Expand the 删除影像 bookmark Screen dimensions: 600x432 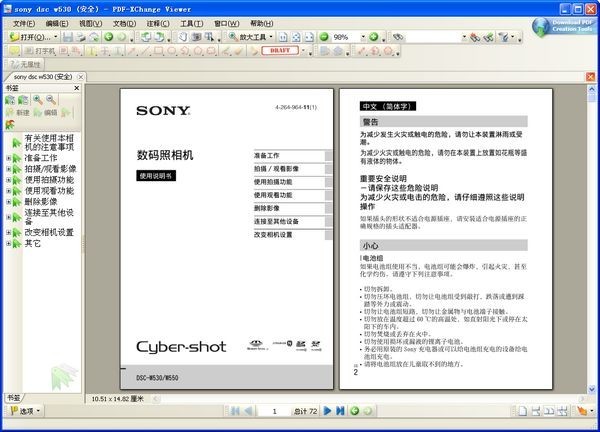pos(8,202)
